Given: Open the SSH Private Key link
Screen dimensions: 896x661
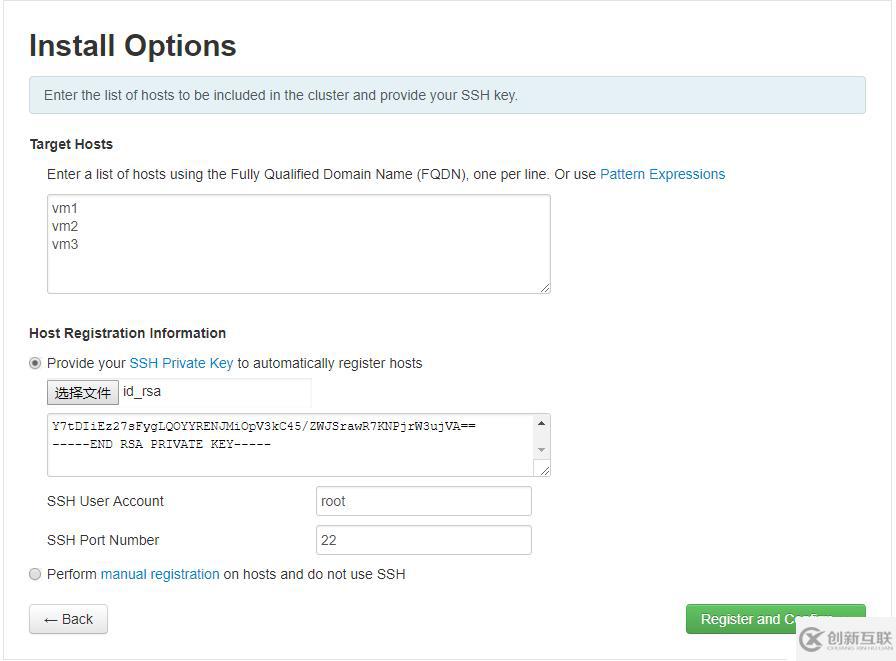Looking at the screenshot, I should pos(181,363).
